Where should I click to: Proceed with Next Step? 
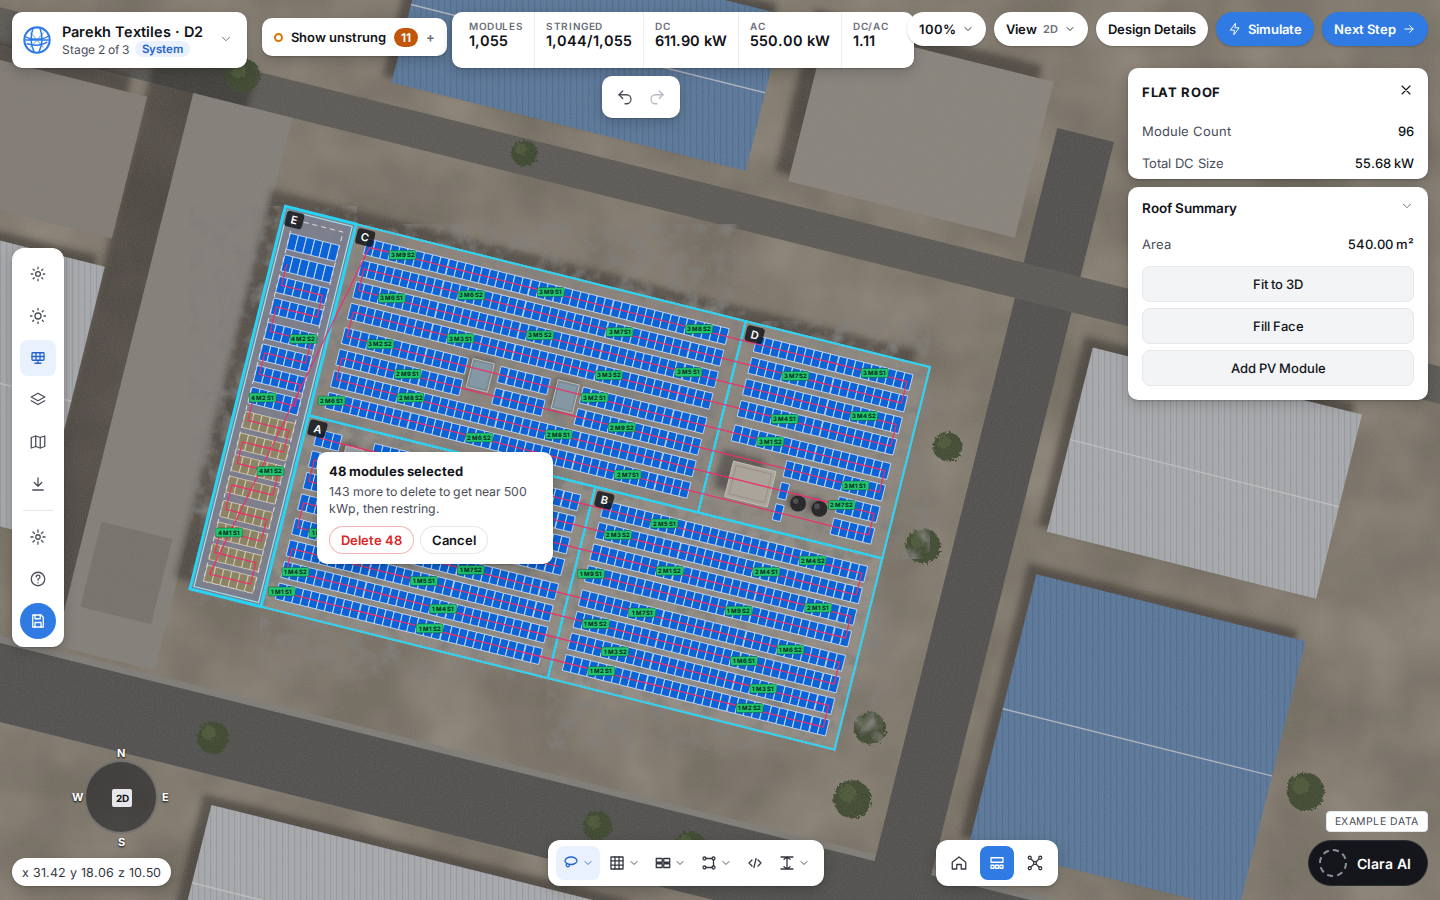coord(1374,29)
